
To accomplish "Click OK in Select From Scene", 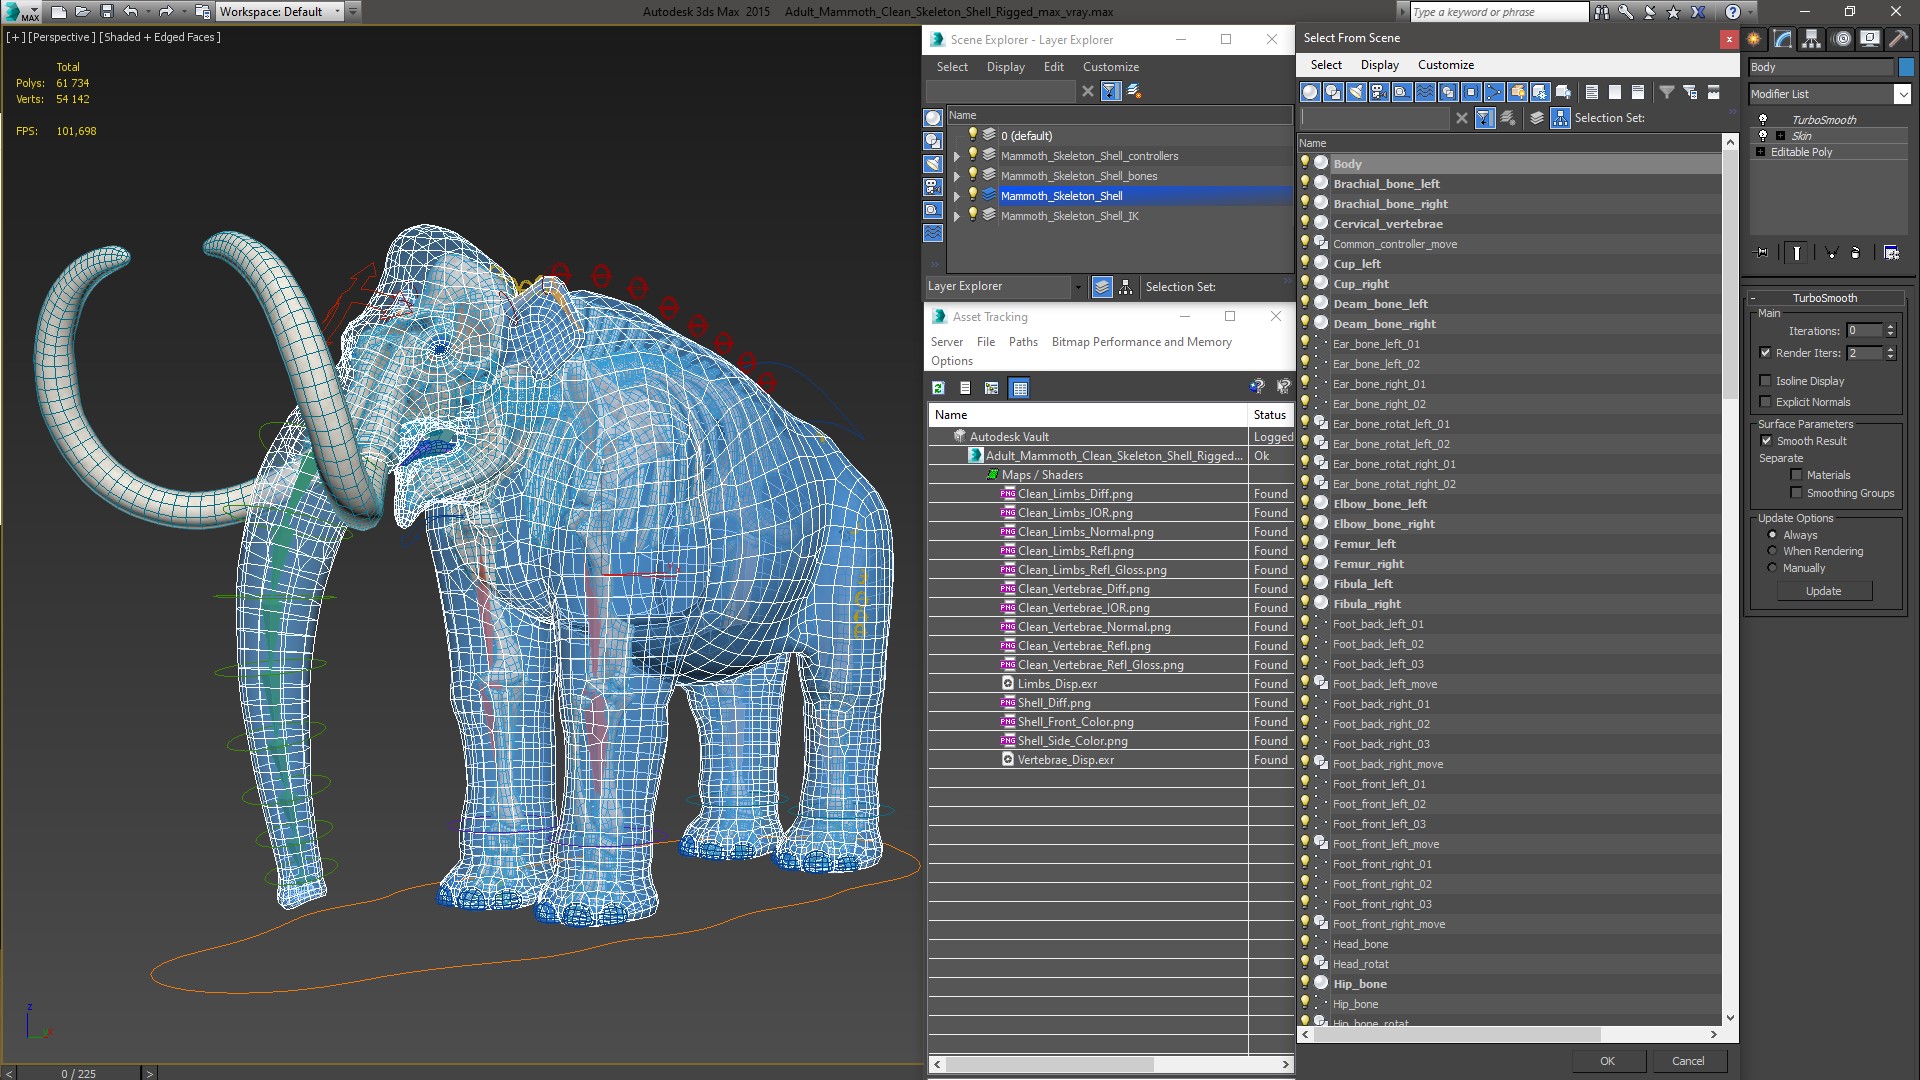I will (1607, 1061).
